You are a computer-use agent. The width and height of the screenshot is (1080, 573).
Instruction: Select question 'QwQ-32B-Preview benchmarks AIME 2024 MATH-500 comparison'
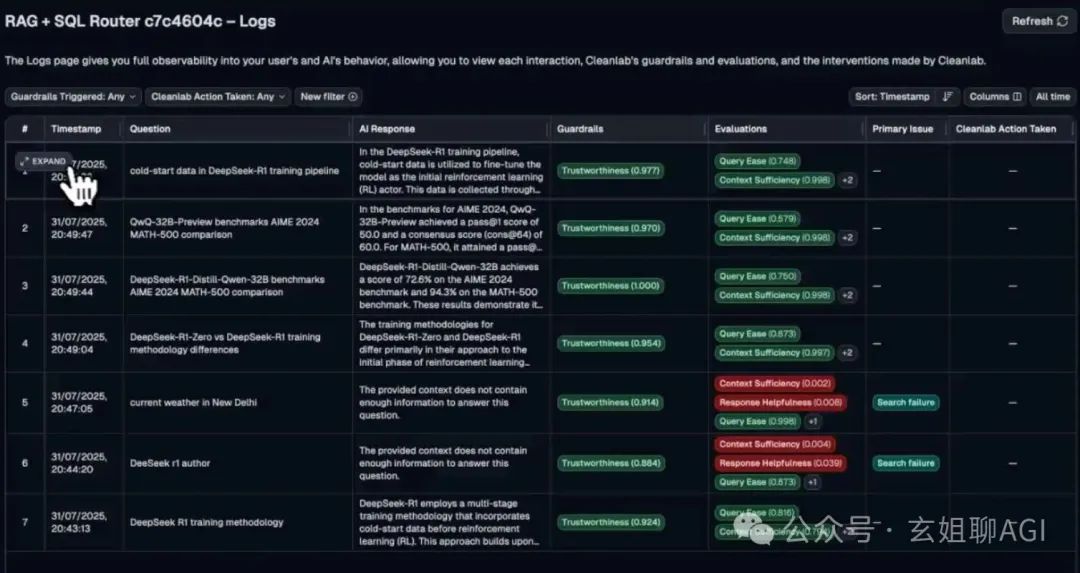tap(225, 228)
